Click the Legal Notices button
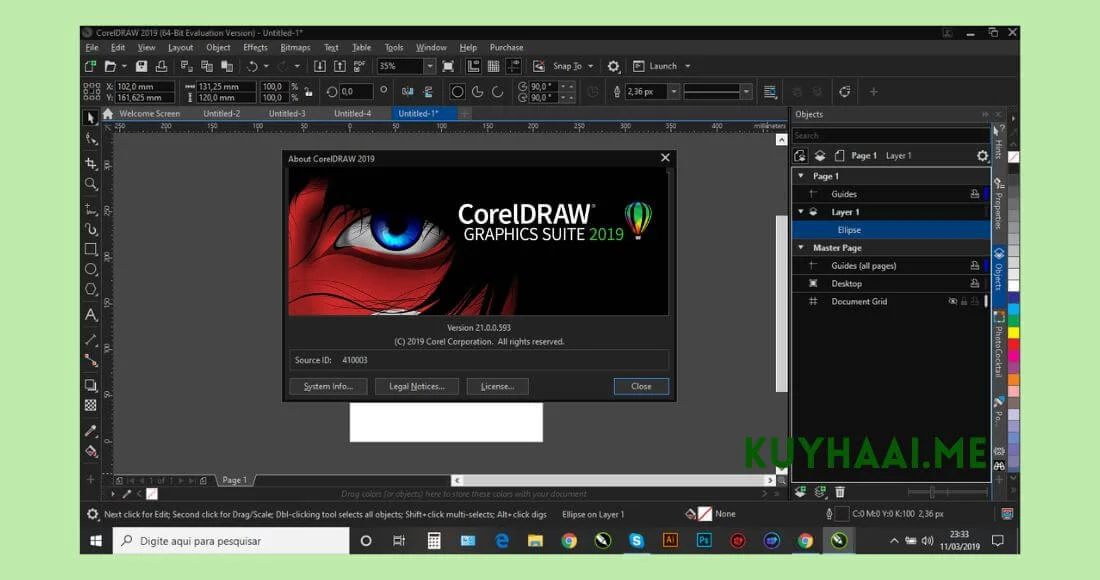Viewport: 1100px width, 580px height. pyautogui.click(x=417, y=386)
